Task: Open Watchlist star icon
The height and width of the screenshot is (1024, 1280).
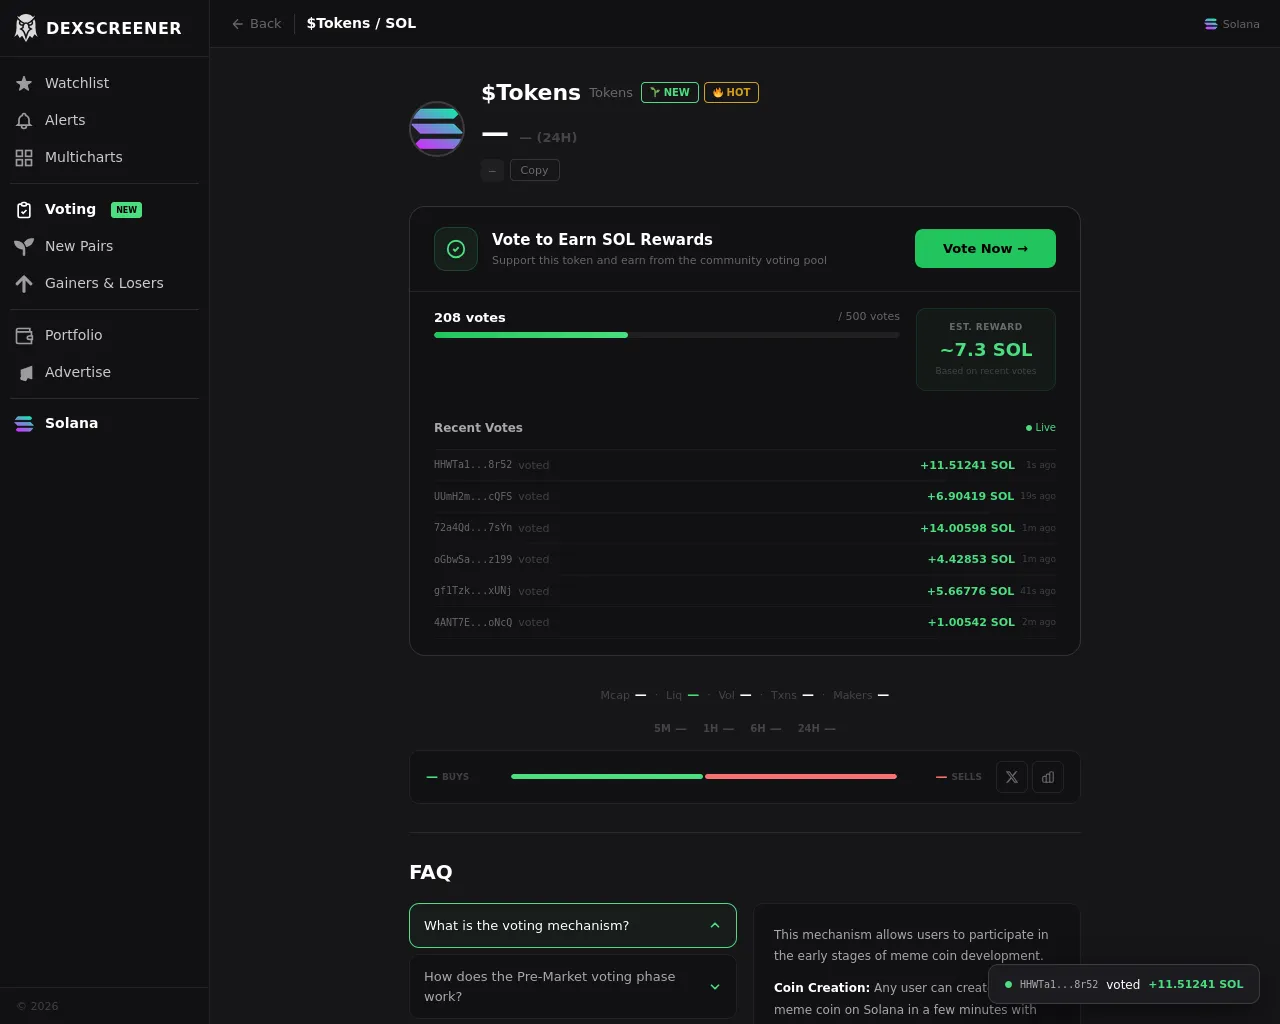Action: [24, 83]
